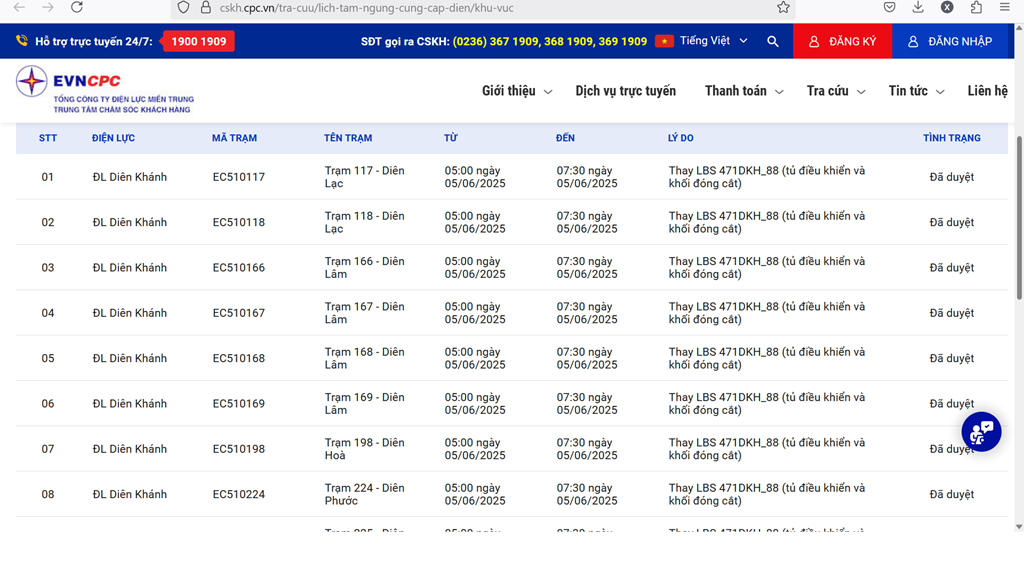
Task: Expand the Tra cứu menu
Action: click(x=835, y=91)
